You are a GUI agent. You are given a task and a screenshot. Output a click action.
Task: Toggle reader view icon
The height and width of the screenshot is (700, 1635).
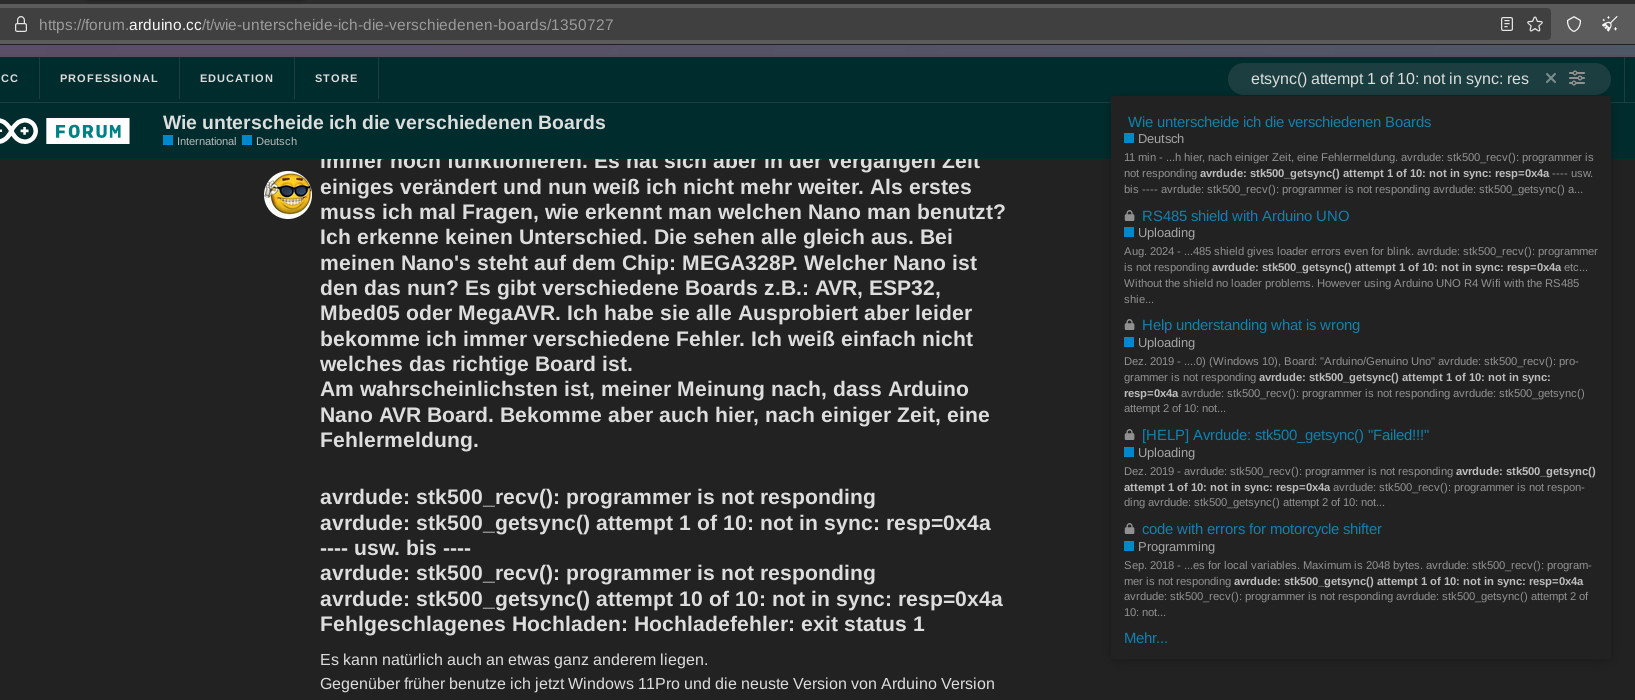tap(1507, 24)
